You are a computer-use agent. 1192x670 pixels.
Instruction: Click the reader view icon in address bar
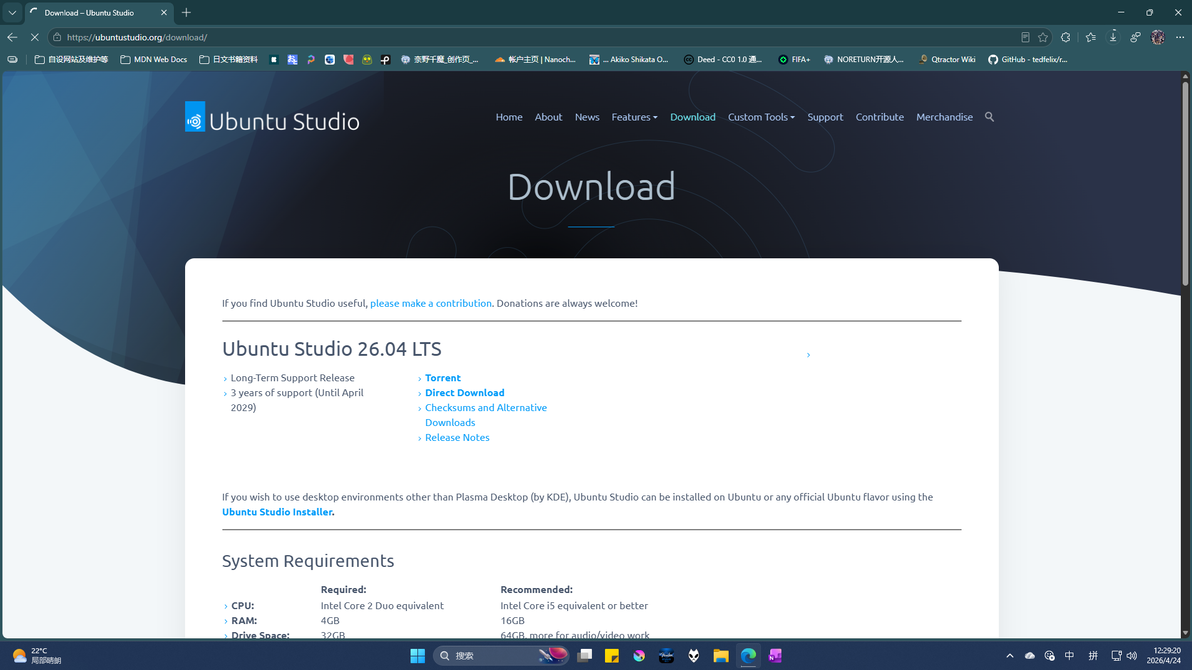[x=1025, y=37]
